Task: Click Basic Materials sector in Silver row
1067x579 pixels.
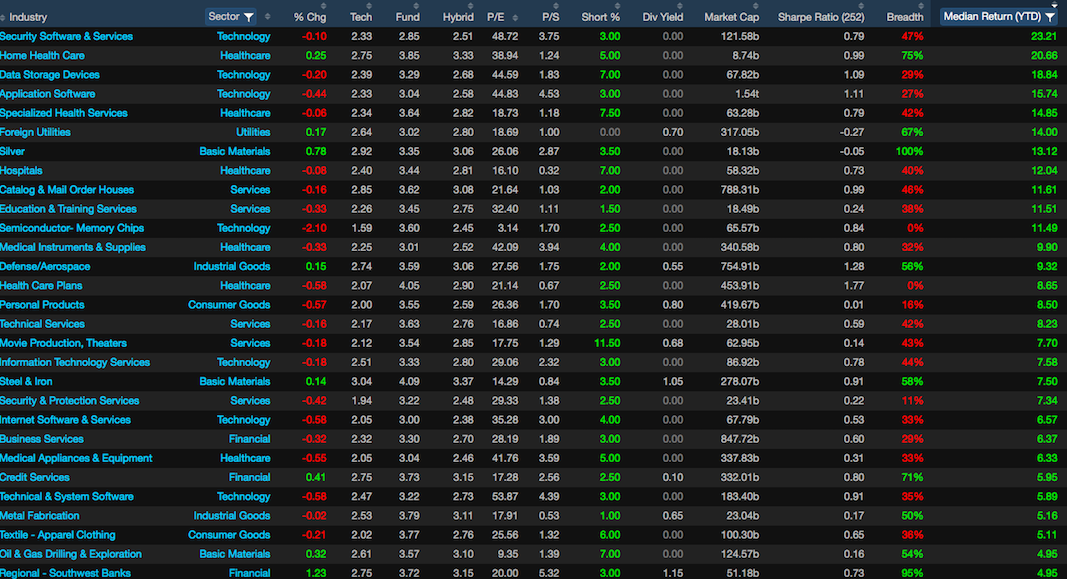Action: (235, 151)
